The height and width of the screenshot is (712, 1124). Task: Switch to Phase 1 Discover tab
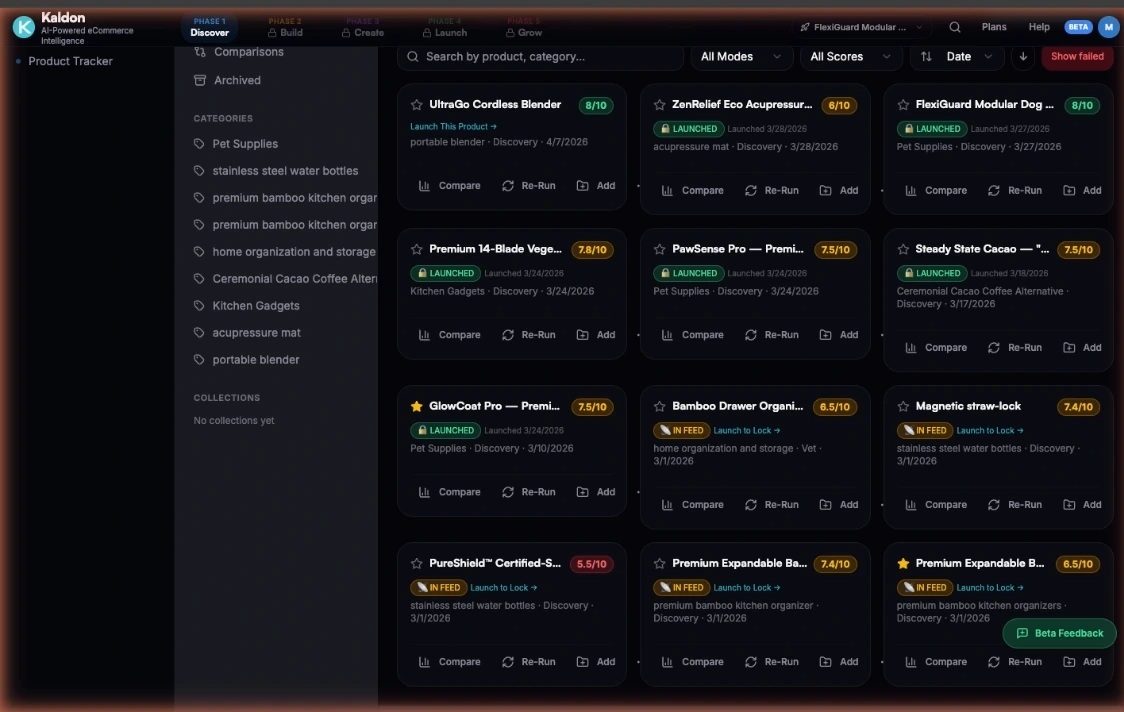tap(209, 27)
